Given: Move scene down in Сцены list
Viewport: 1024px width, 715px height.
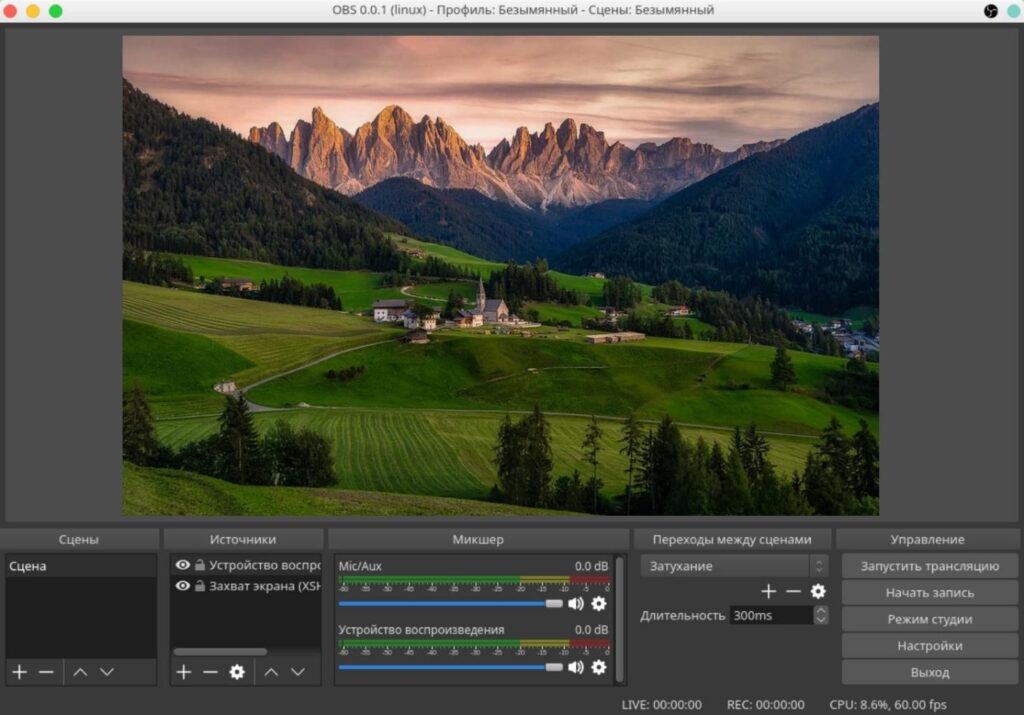Looking at the screenshot, I should [107, 672].
